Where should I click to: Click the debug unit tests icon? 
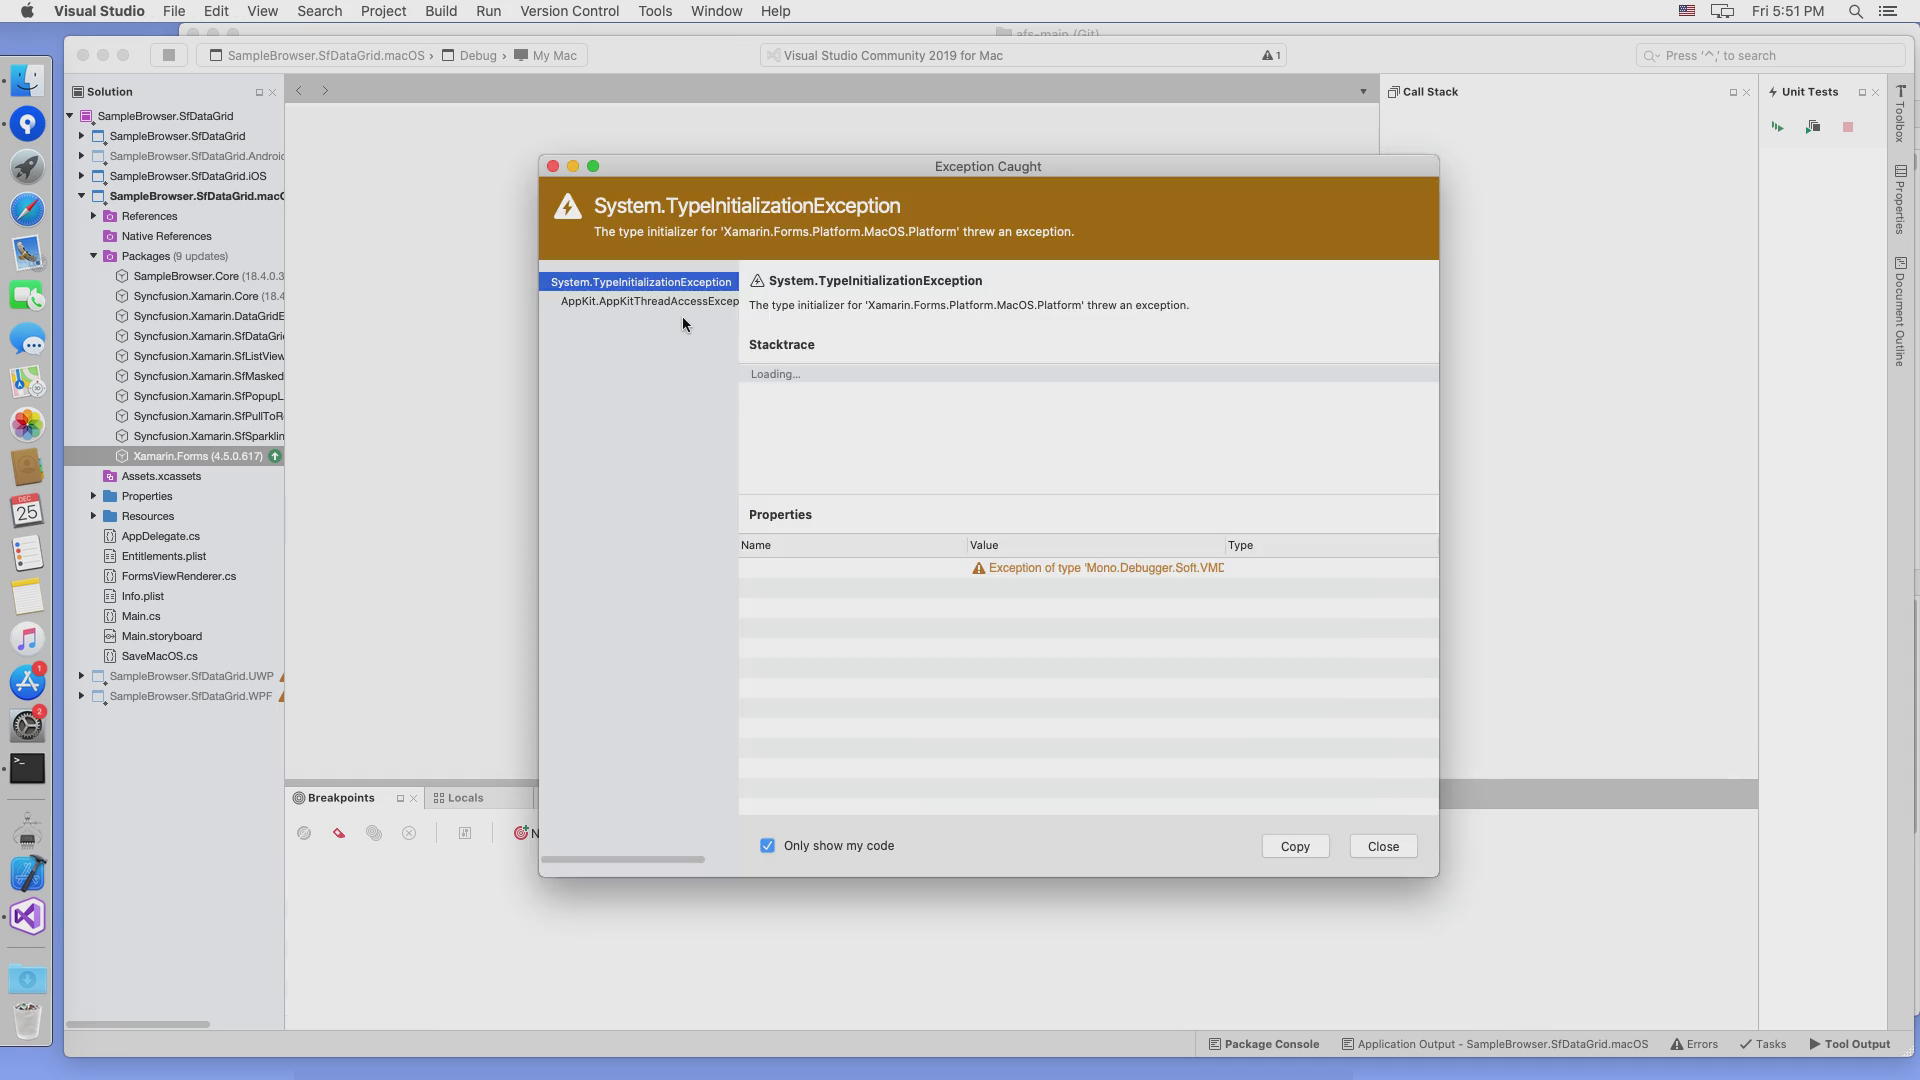coord(1812,127)
